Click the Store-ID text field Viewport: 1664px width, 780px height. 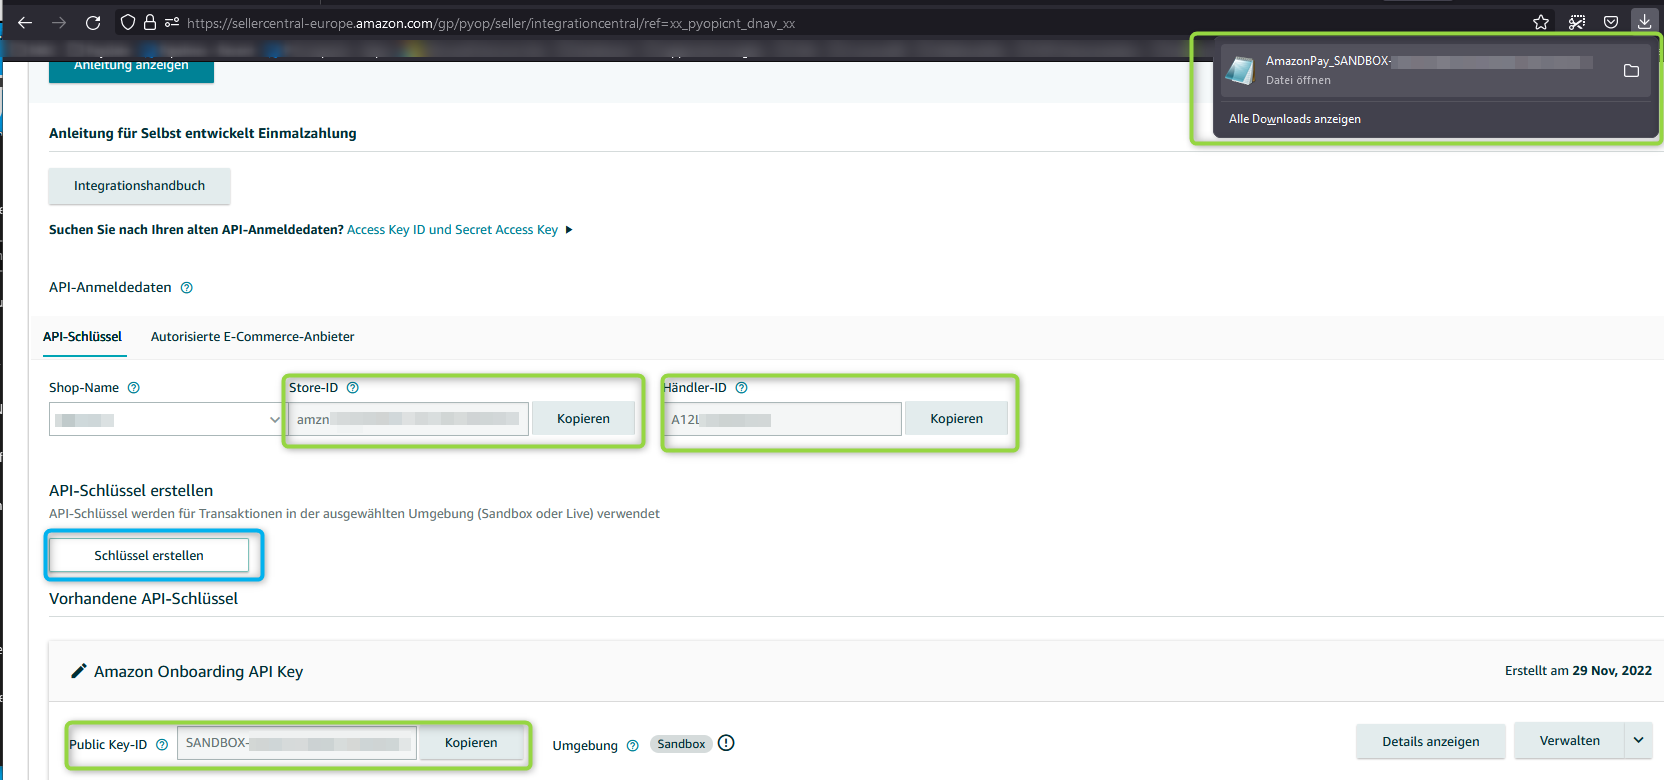click(408, 419)
